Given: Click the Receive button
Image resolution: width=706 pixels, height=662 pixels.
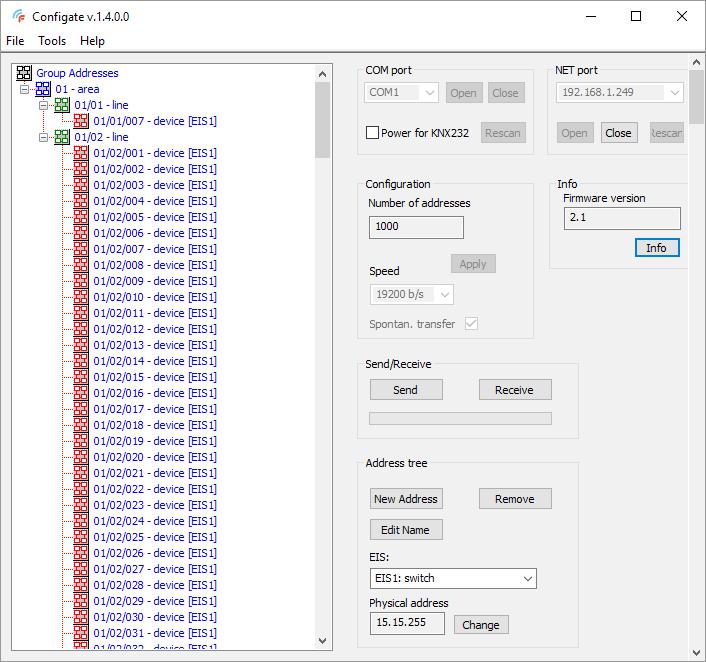Looking at the screenshot, I should click(x=515, y=390).
